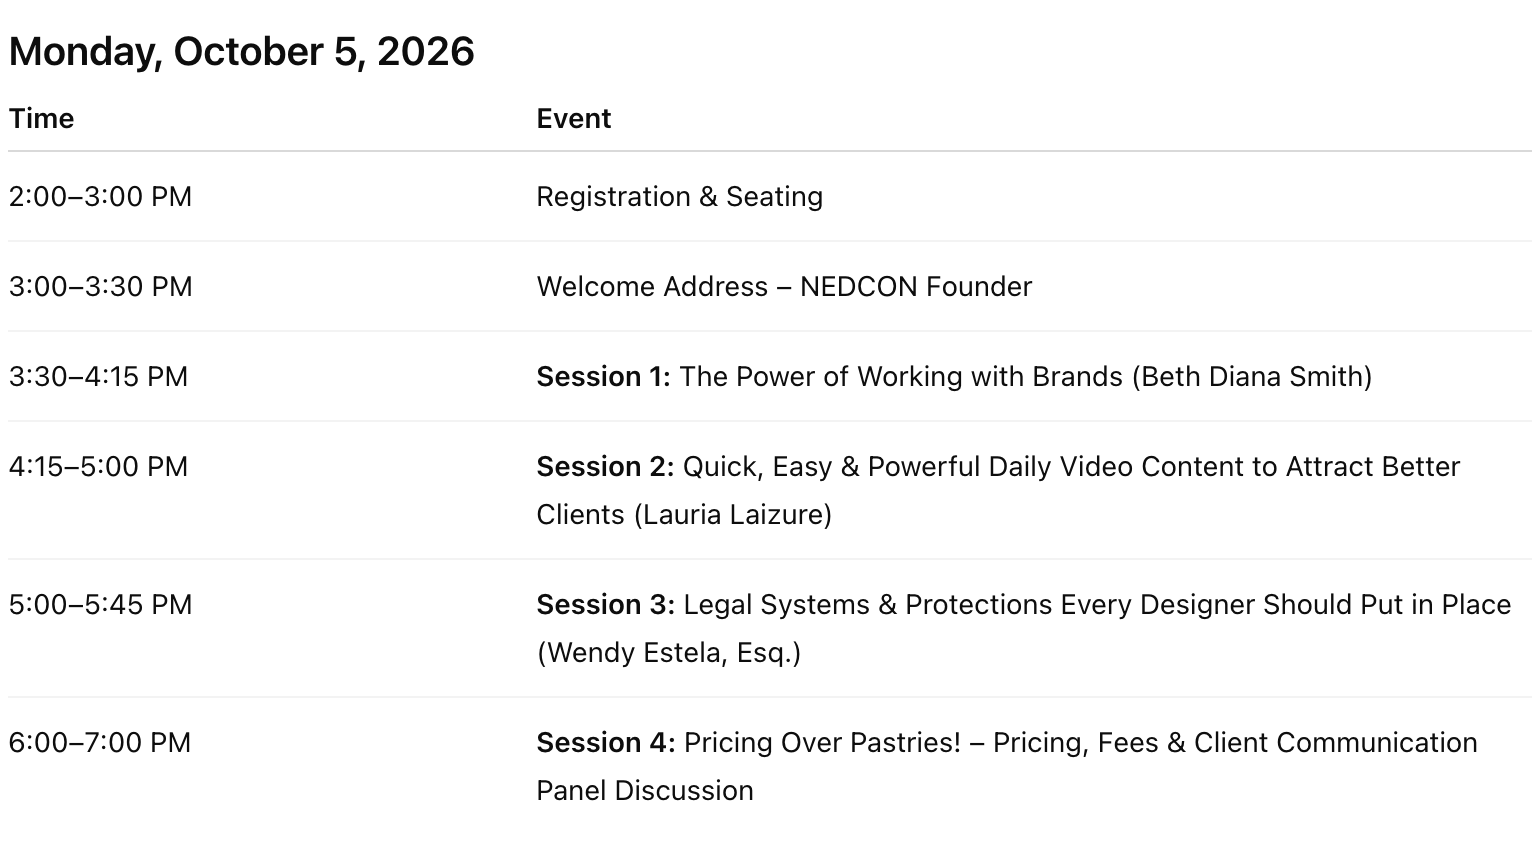Click the 6:00–7:00 PM time cell
The width and height of the screenshot is (1532, 862).
[x=99, y=742]
